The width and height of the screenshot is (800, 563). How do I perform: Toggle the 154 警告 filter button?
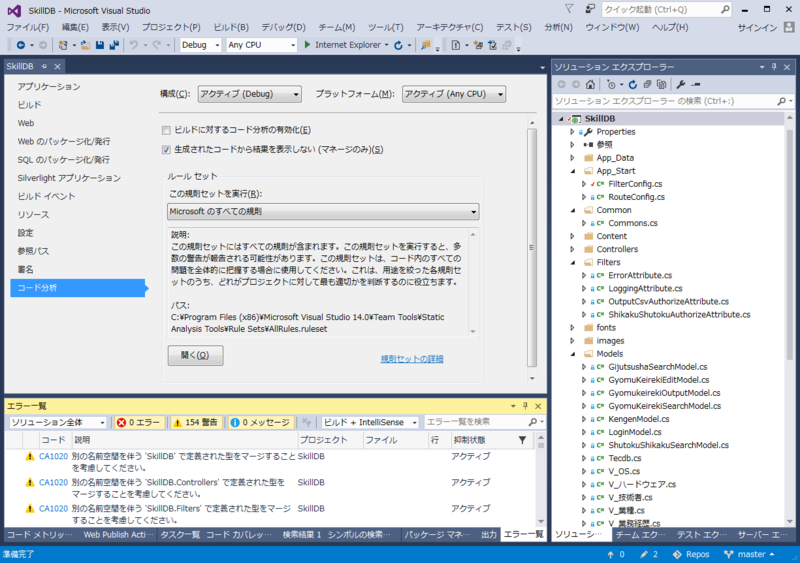pyautogui.click(x=196, y=423)
